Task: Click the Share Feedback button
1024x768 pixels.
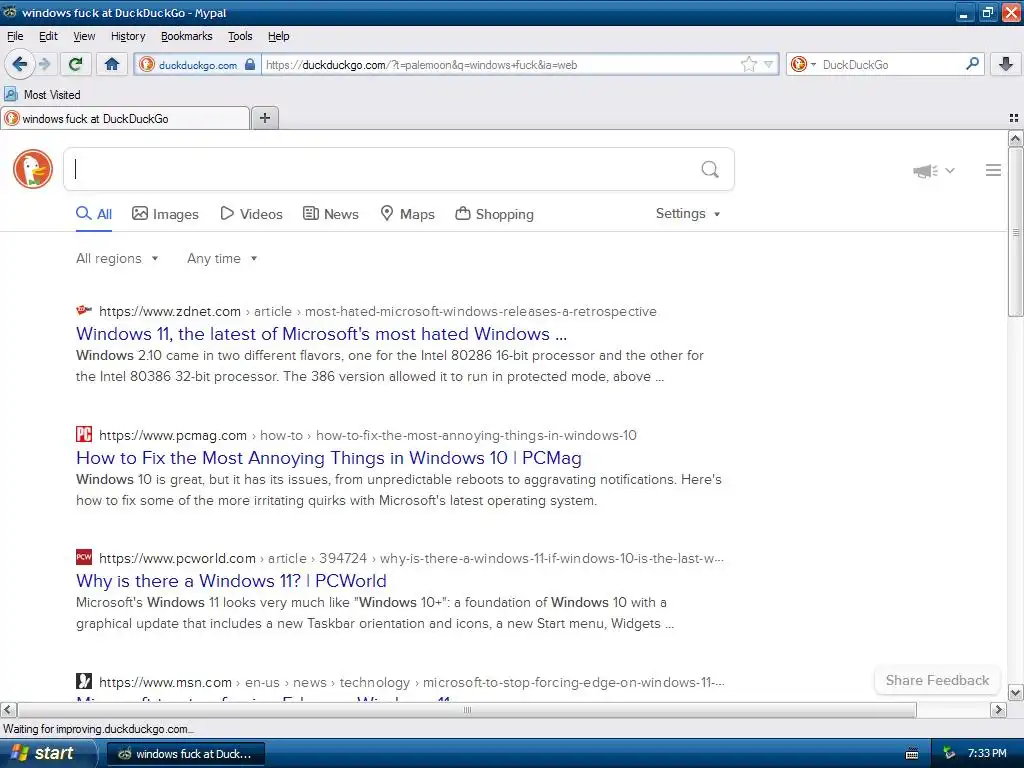Action: point(937,680)
